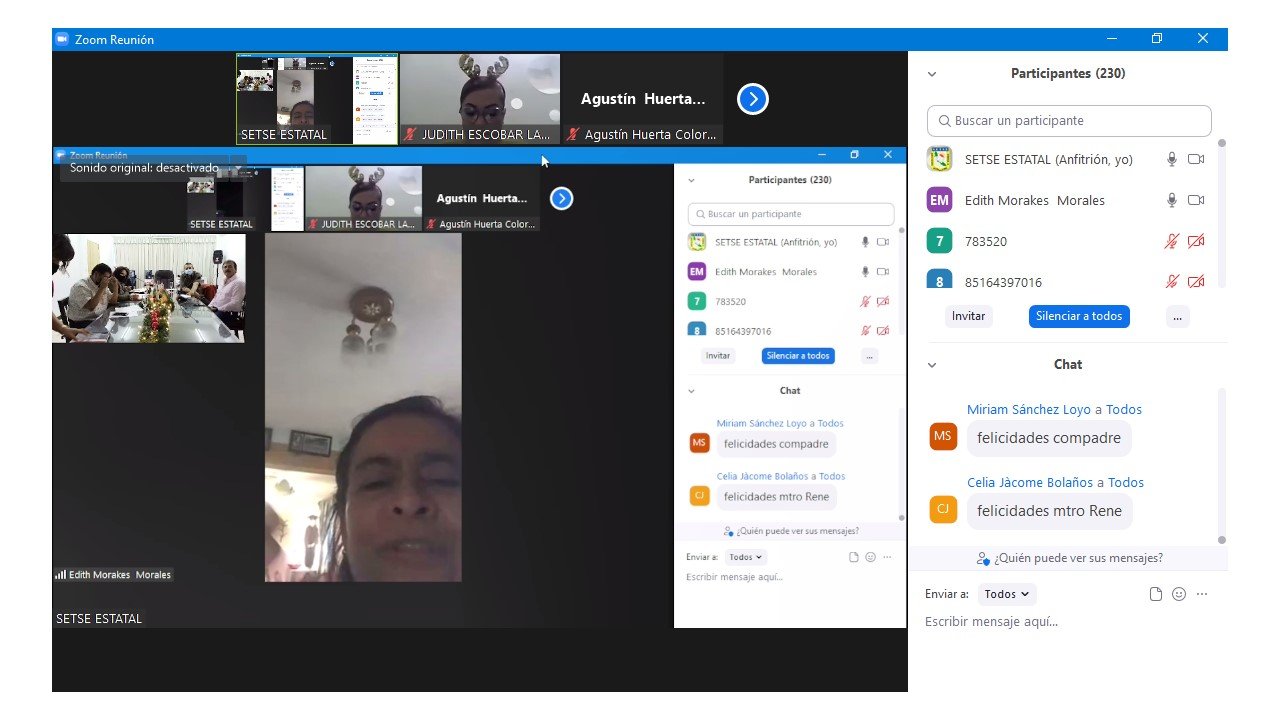Mute SETSE ESTATAL's microphone in participants list
1280x720 pixels.
(1172, 159)
